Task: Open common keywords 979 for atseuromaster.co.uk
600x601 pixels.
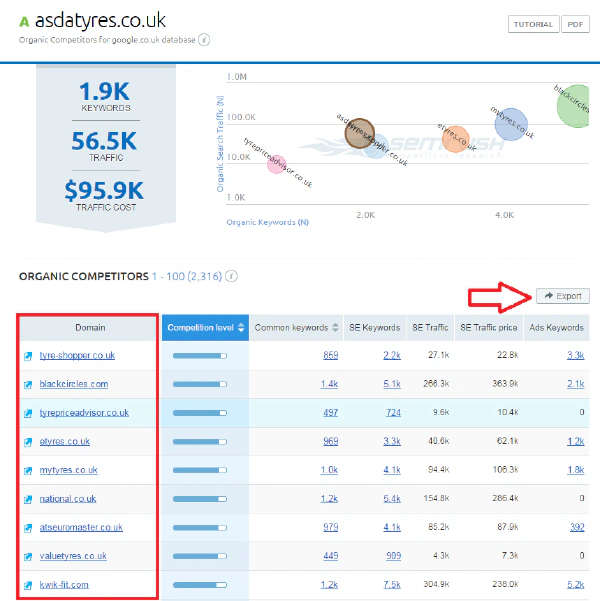Action: pyautogui.click(x=330, y=527)
